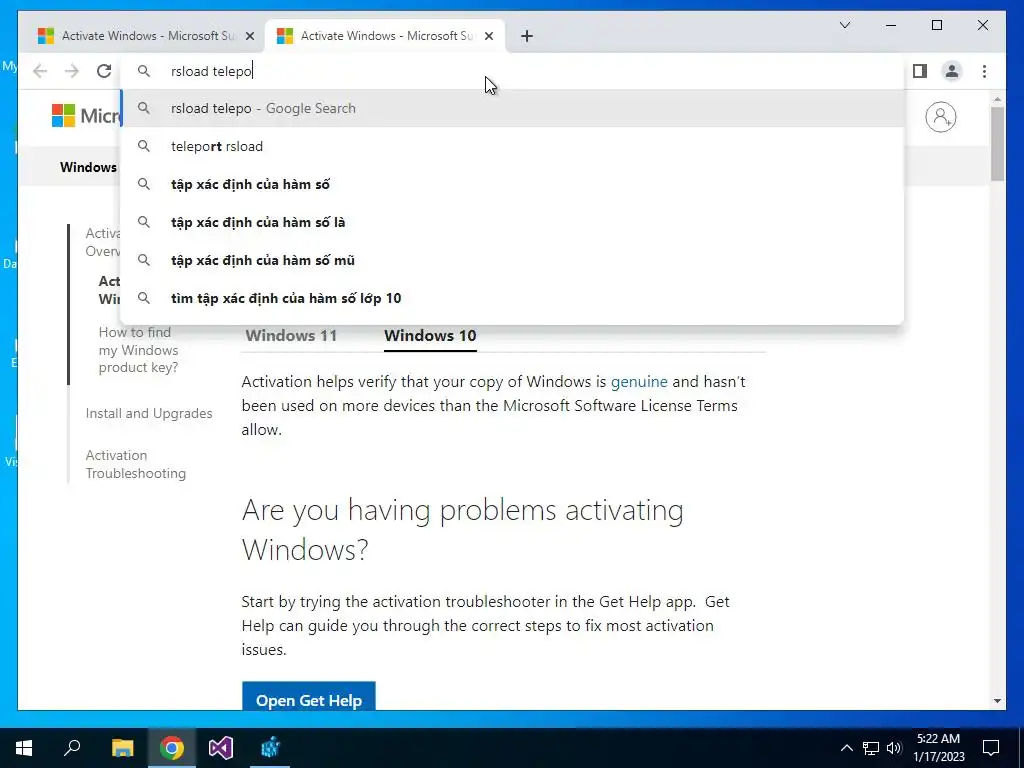
Task: Click the Windows navigation heading
Action: [x=88, y=167]
